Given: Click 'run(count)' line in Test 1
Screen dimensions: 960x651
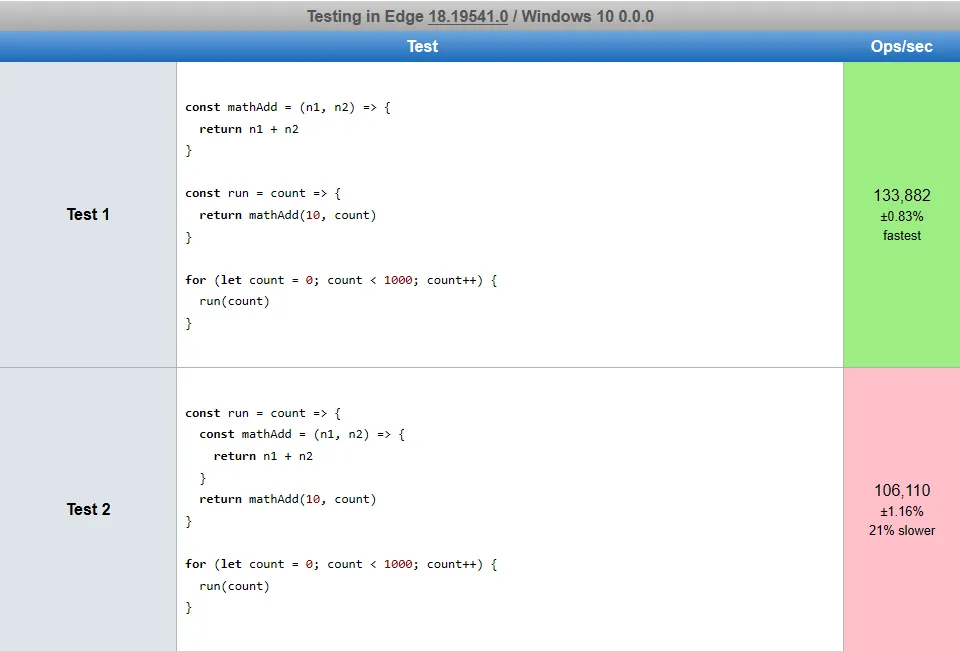Looking at the screenshot, I should pyautogui.click(x=234, y=301).
